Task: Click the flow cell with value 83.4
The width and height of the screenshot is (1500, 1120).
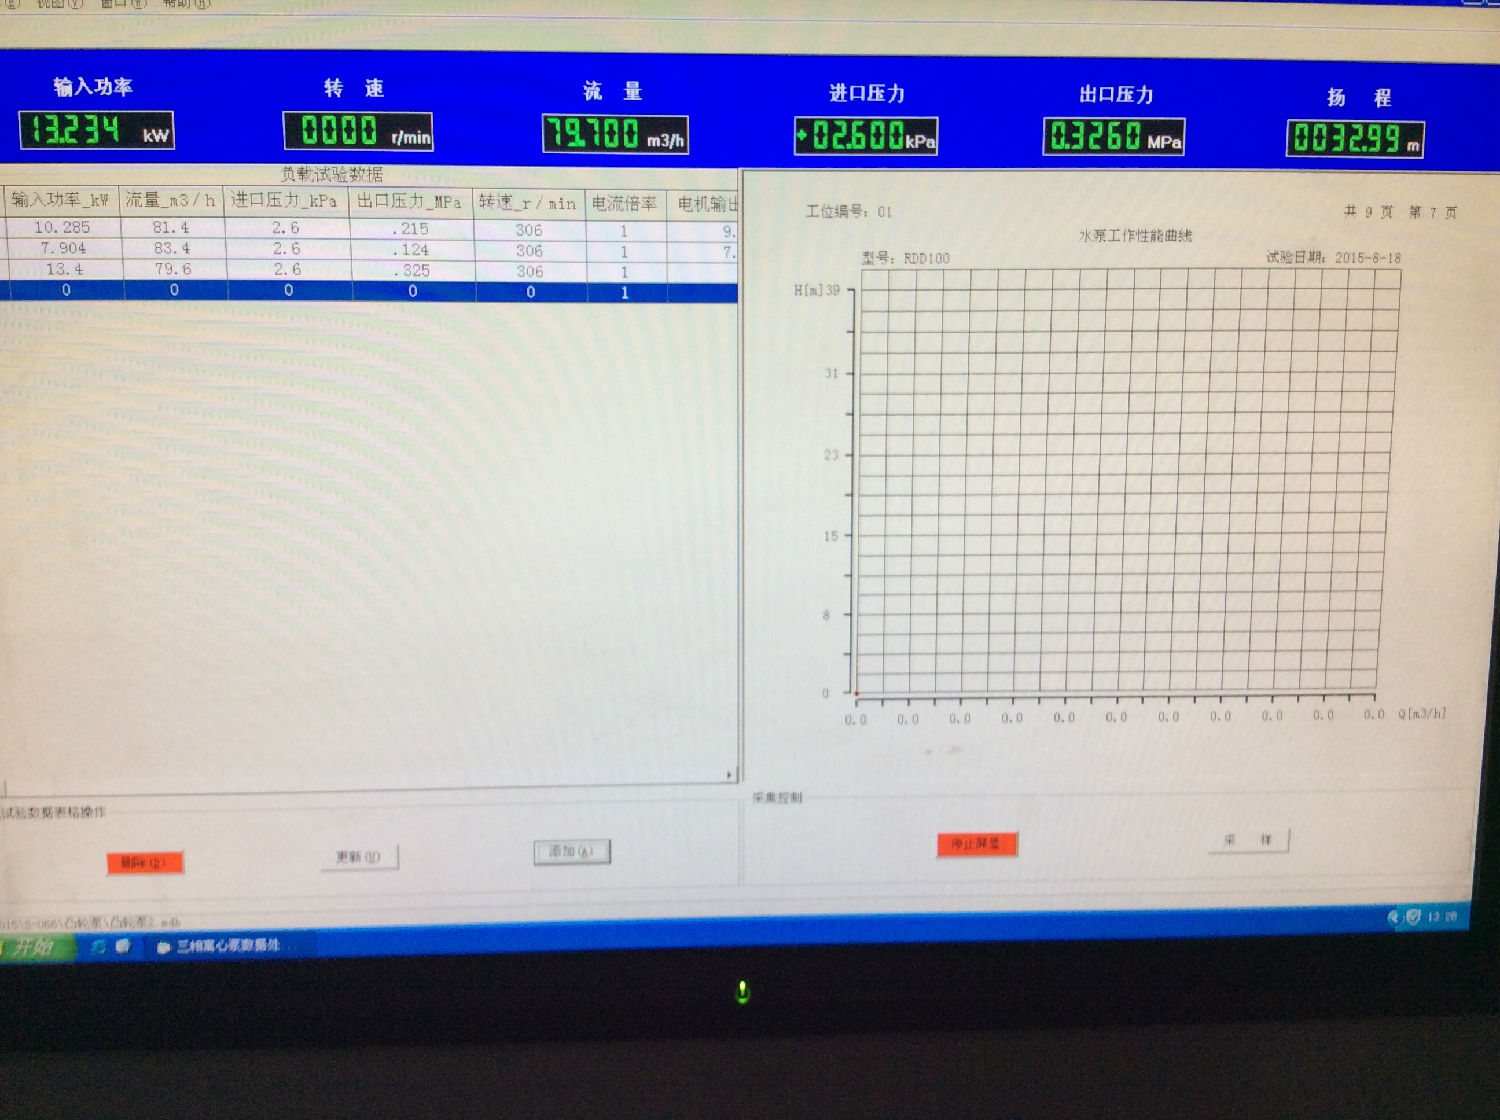Action: (x=172, y=248)
